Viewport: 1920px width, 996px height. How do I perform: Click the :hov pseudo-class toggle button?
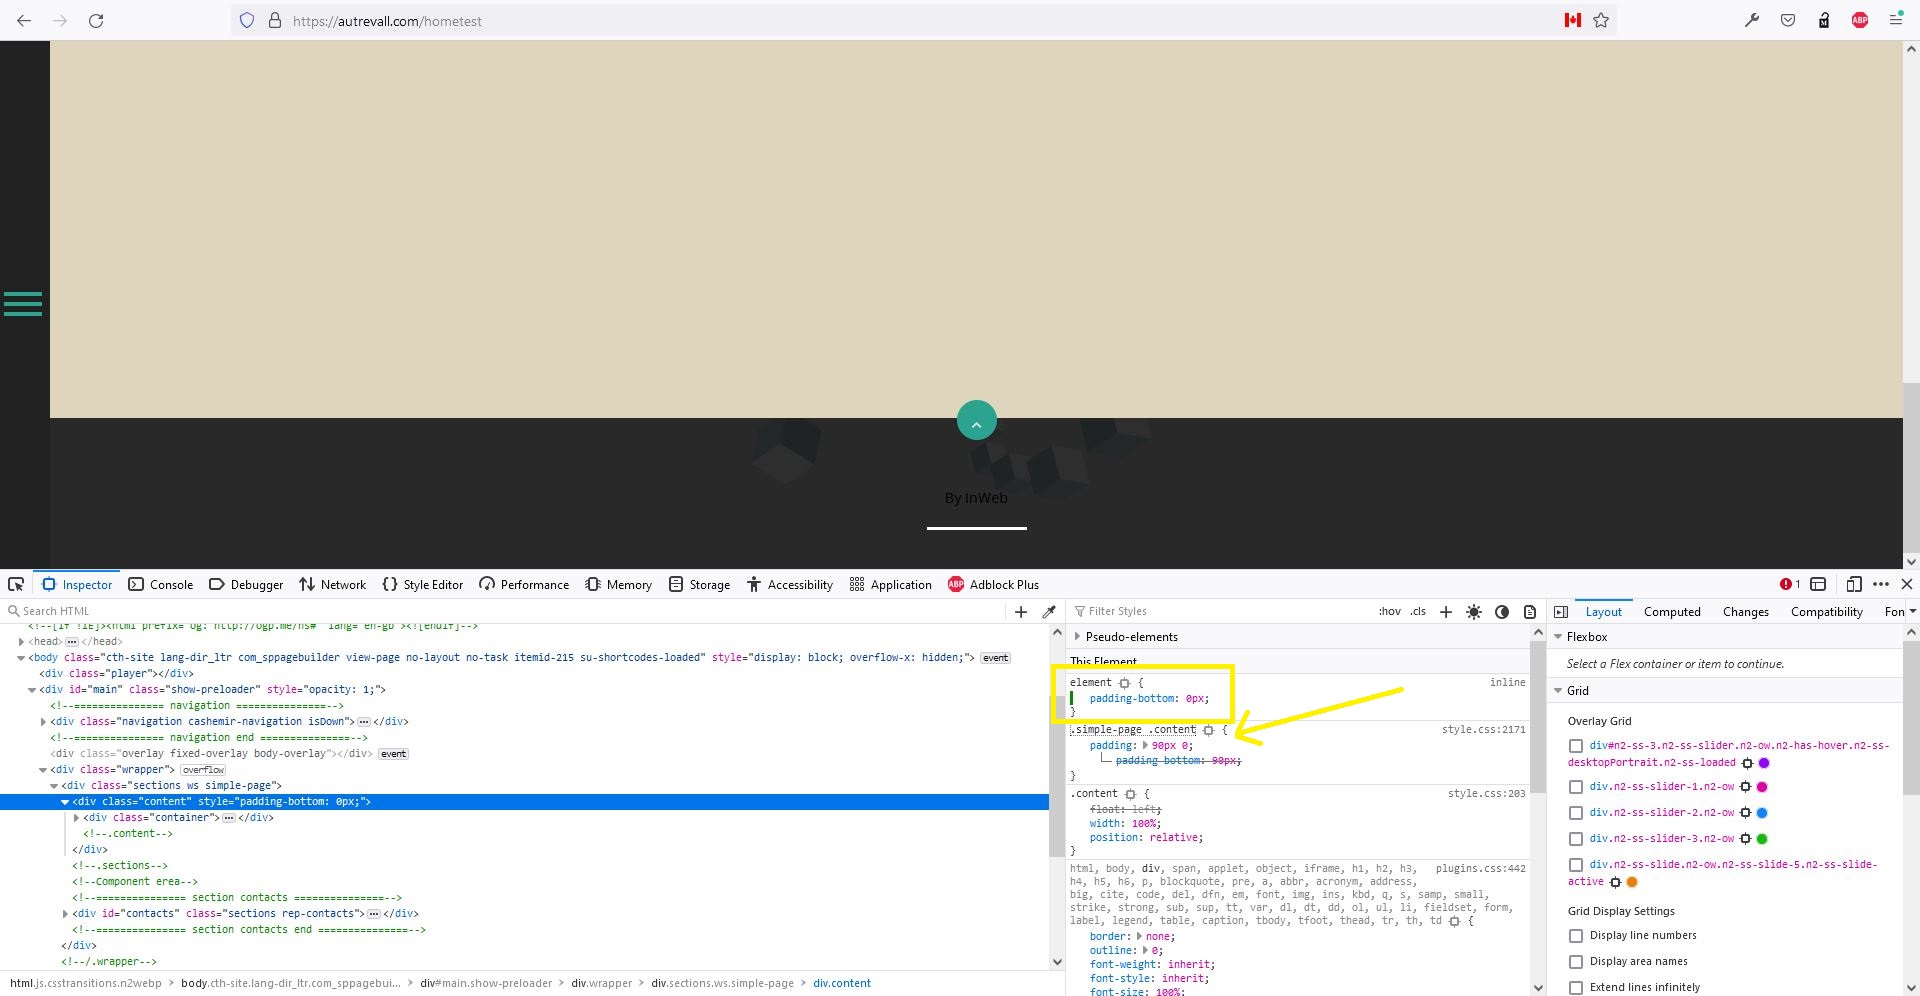pyautogui.click(x=1389, y=612)
